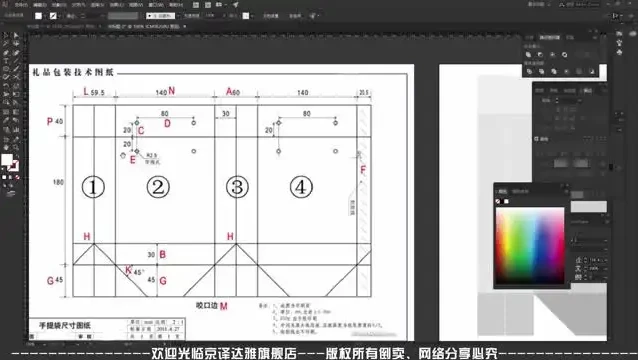Select the Artboard tool

6,140
